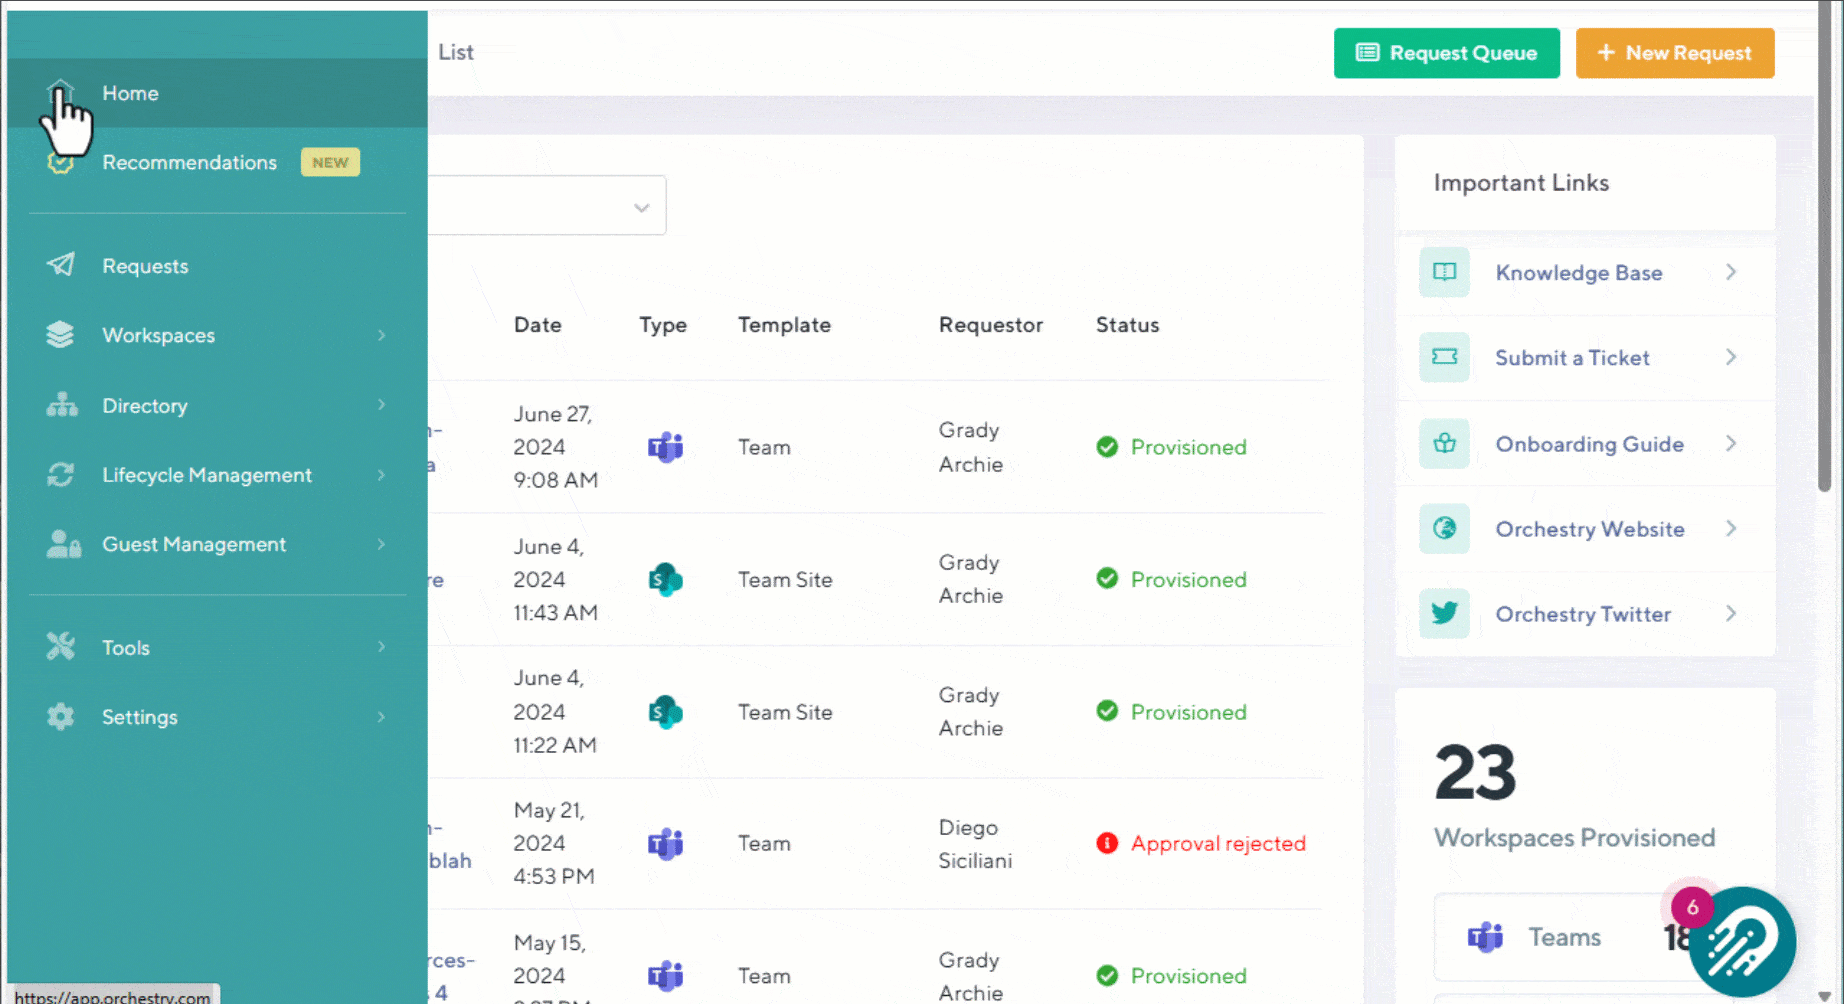Open Recommendations menu item

[189, 162]
